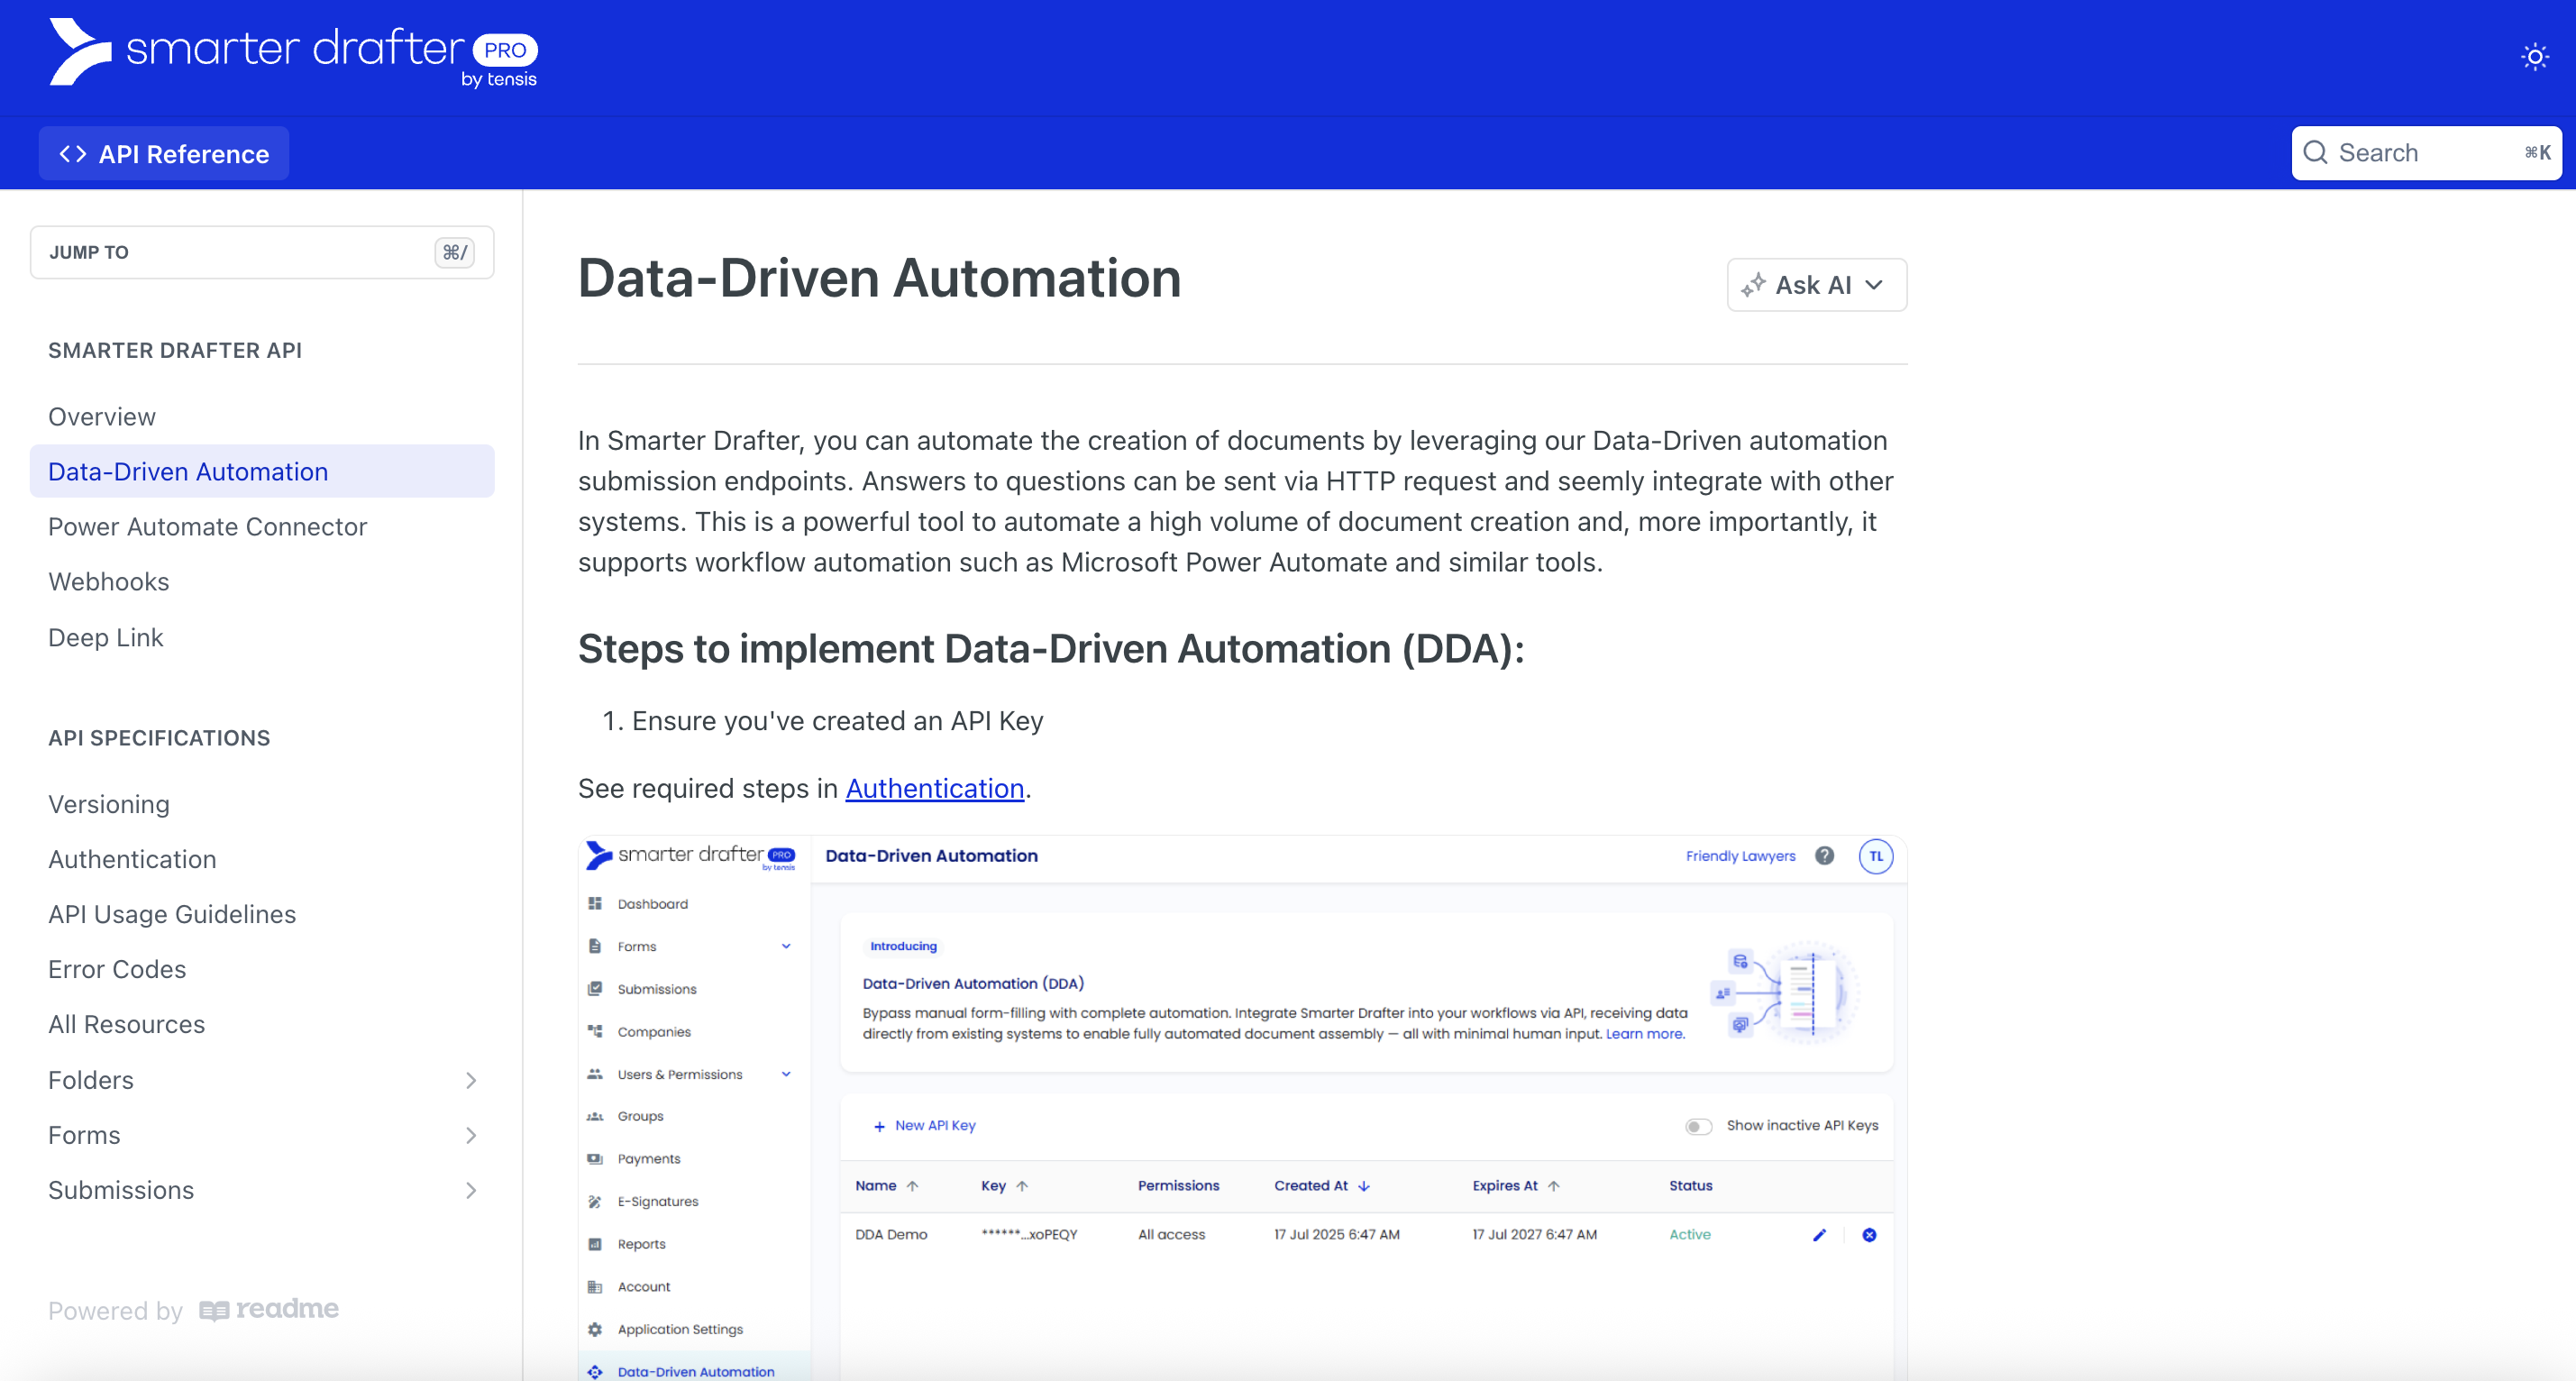Edit the DDA Demo key with the pencil icon

pos(1820,1235)
